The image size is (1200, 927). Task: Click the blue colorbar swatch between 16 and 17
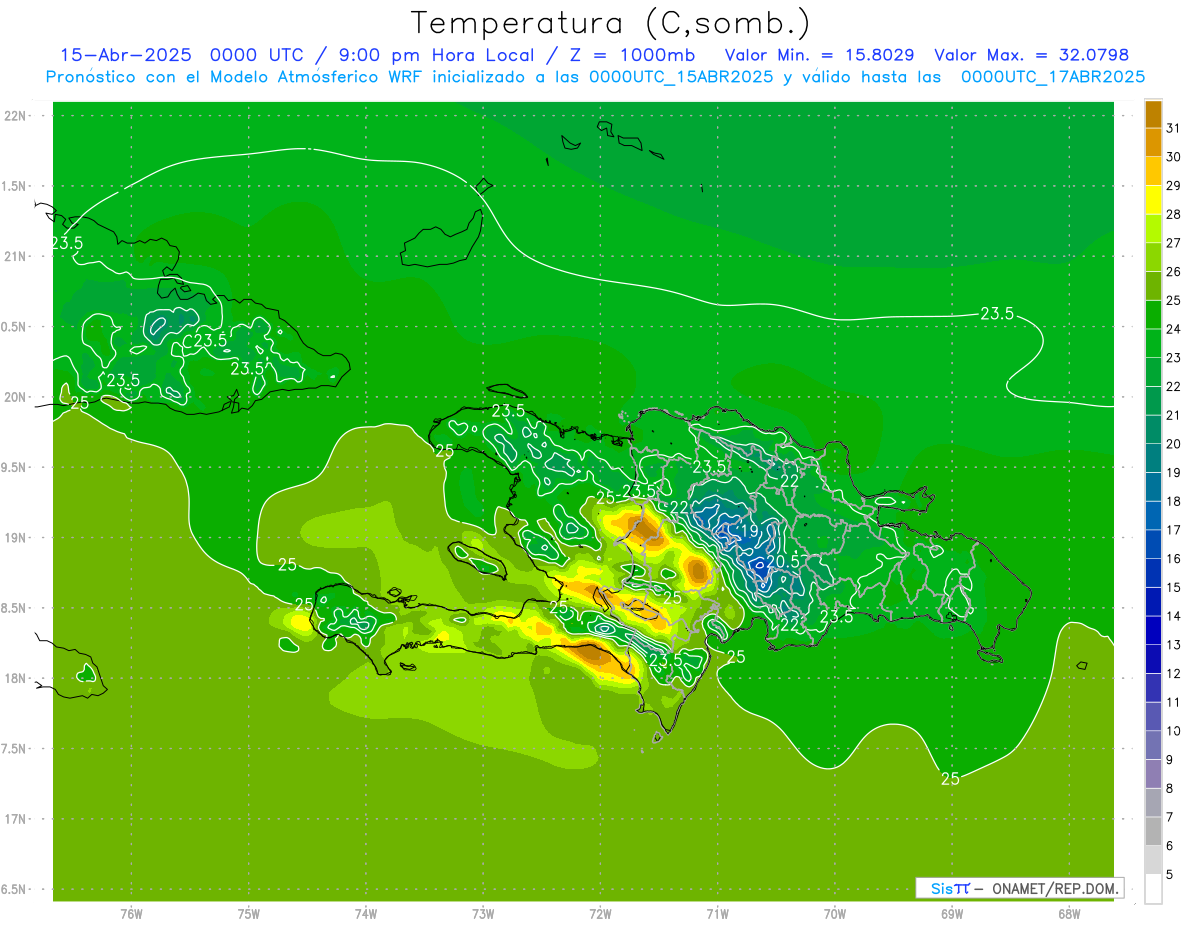tap(1153, 545)
